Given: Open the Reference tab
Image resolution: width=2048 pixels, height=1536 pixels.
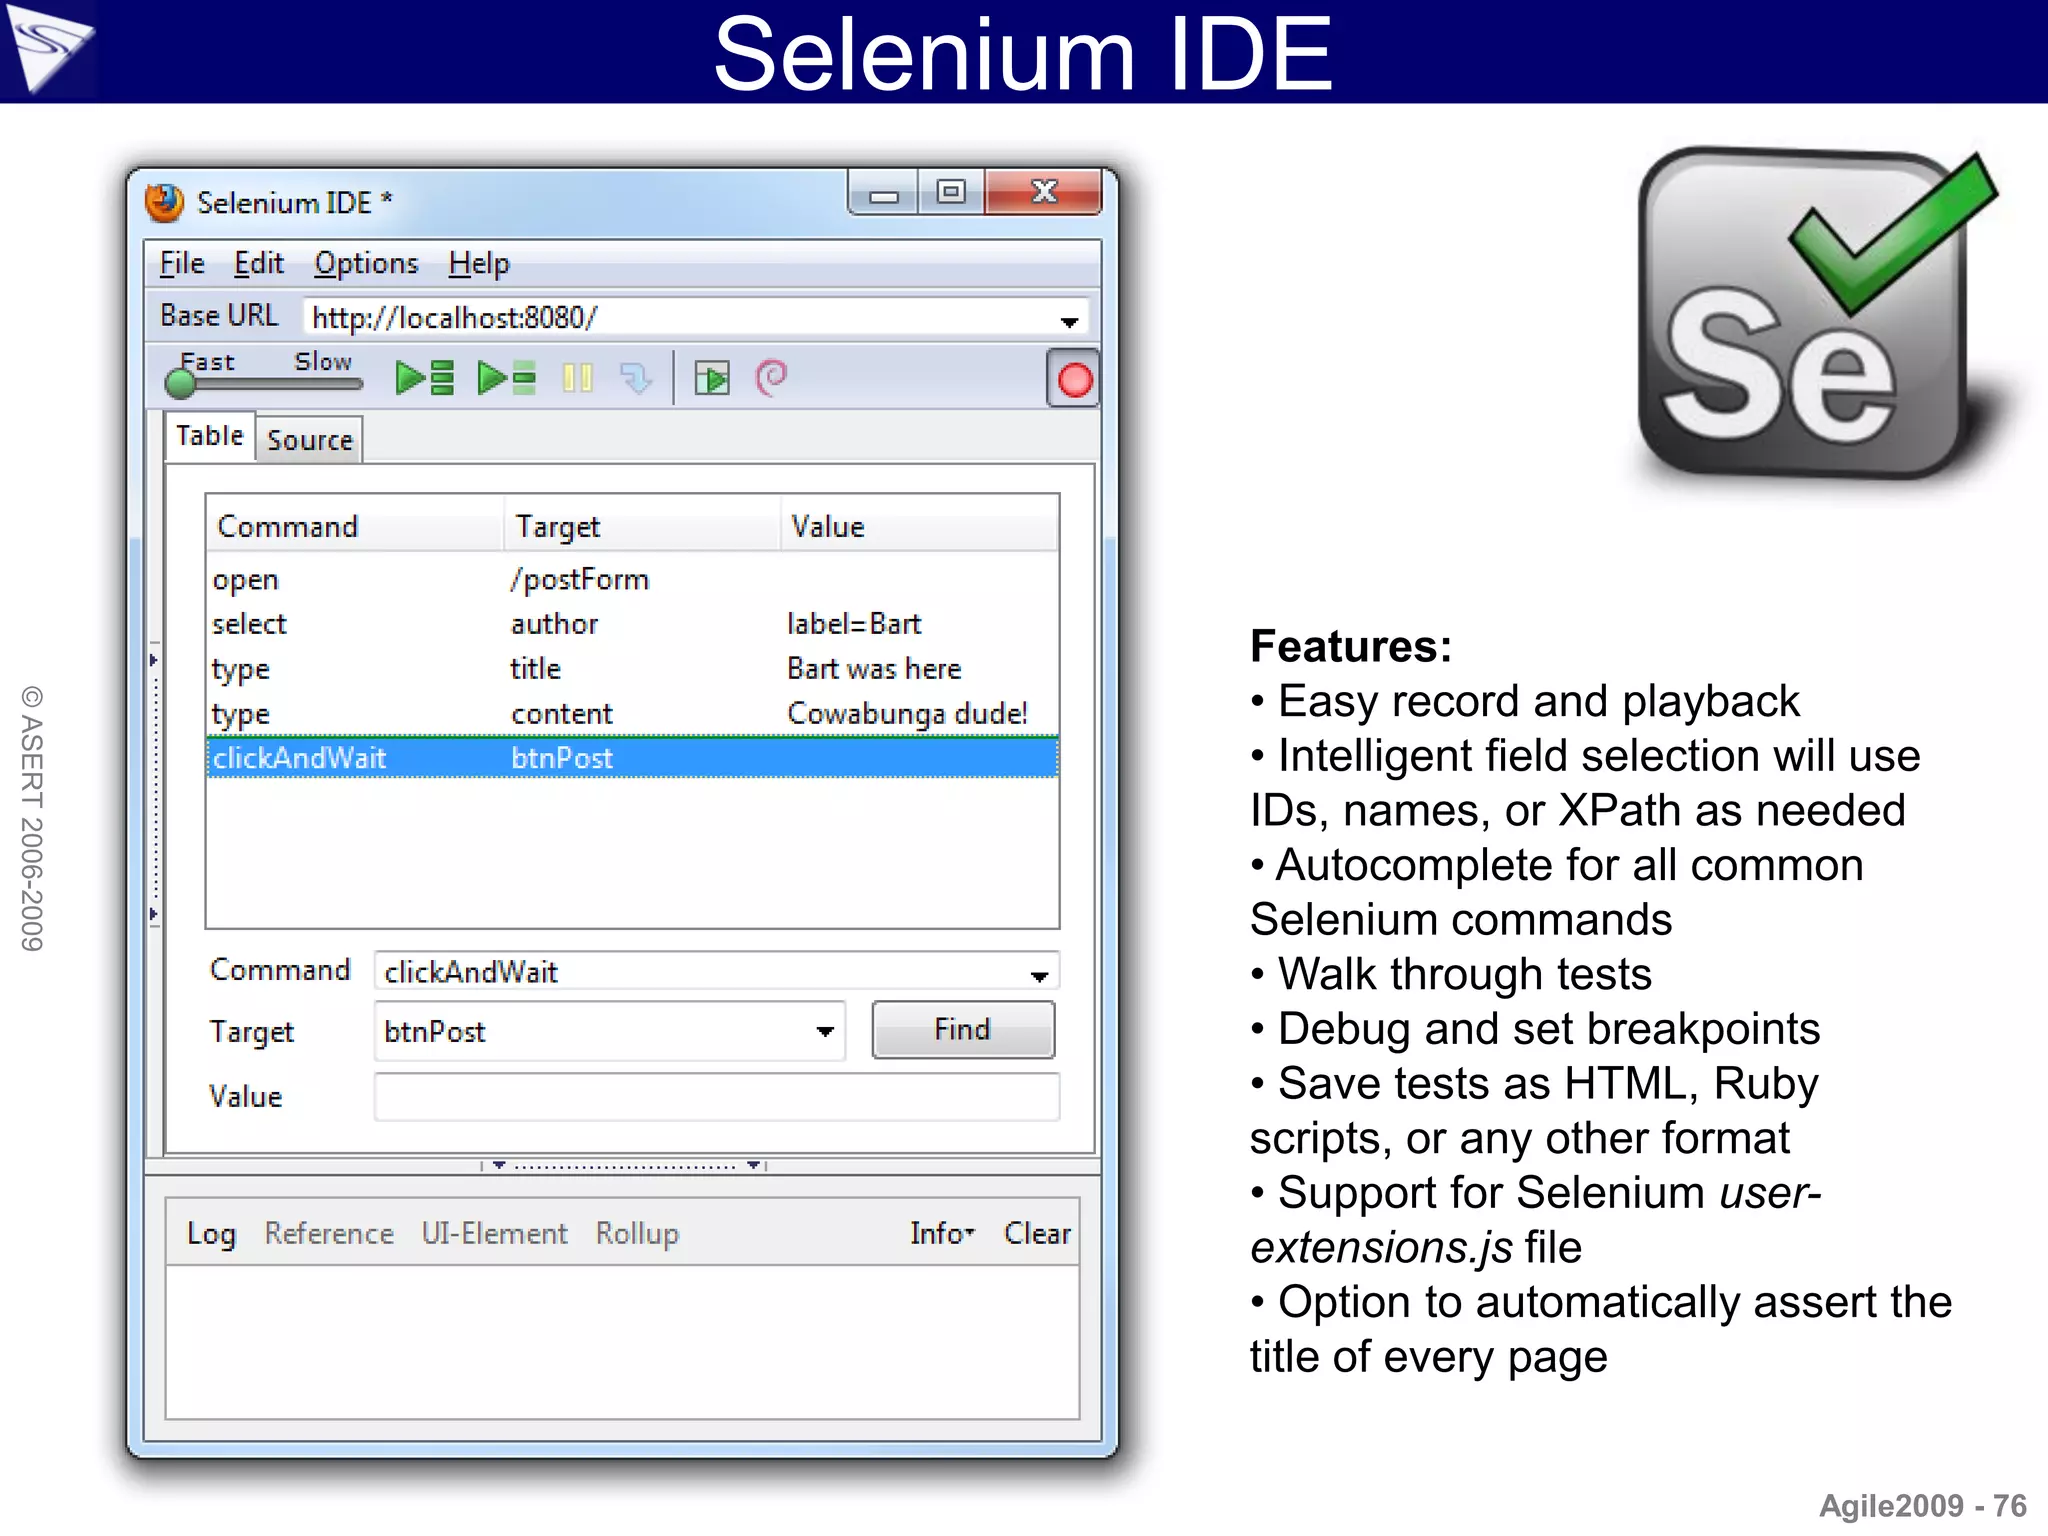Looking at the screenshot, I should point(329,1233).
